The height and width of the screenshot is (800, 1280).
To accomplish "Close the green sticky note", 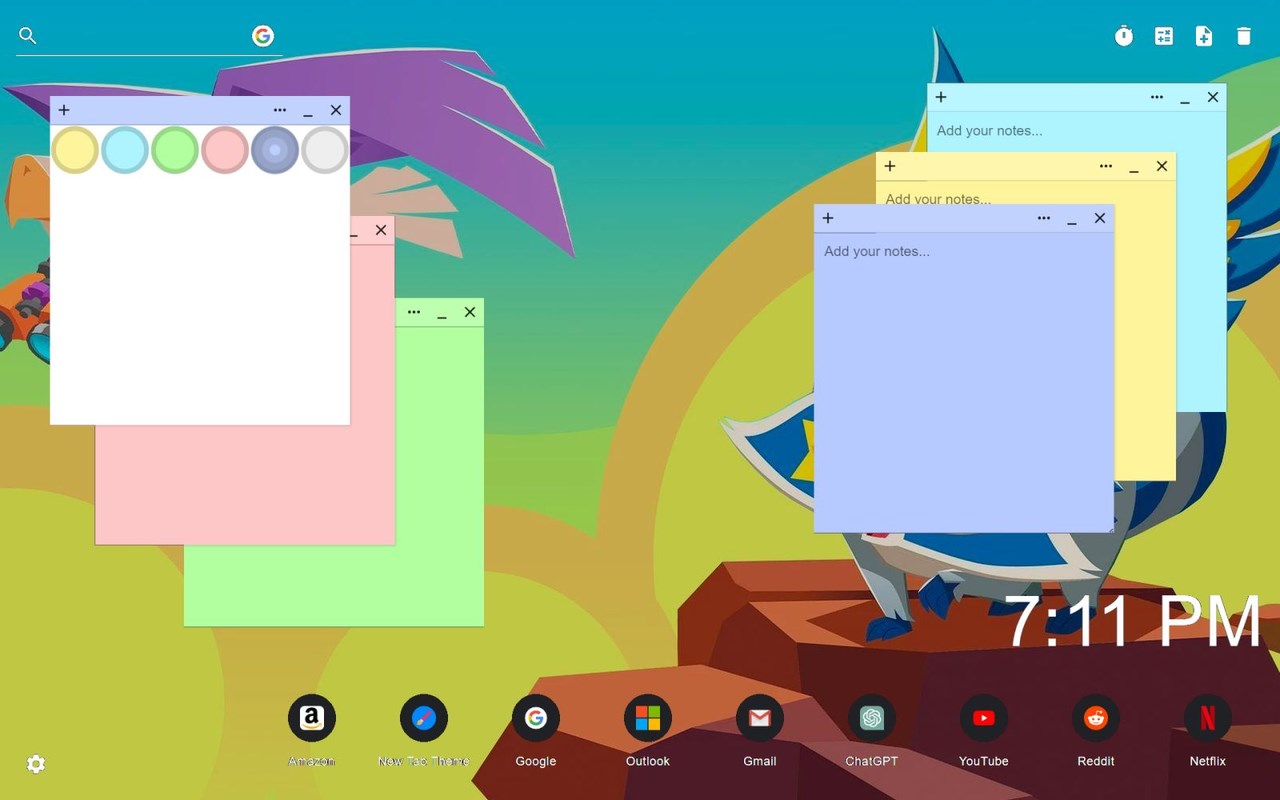I will coord(470,312).
